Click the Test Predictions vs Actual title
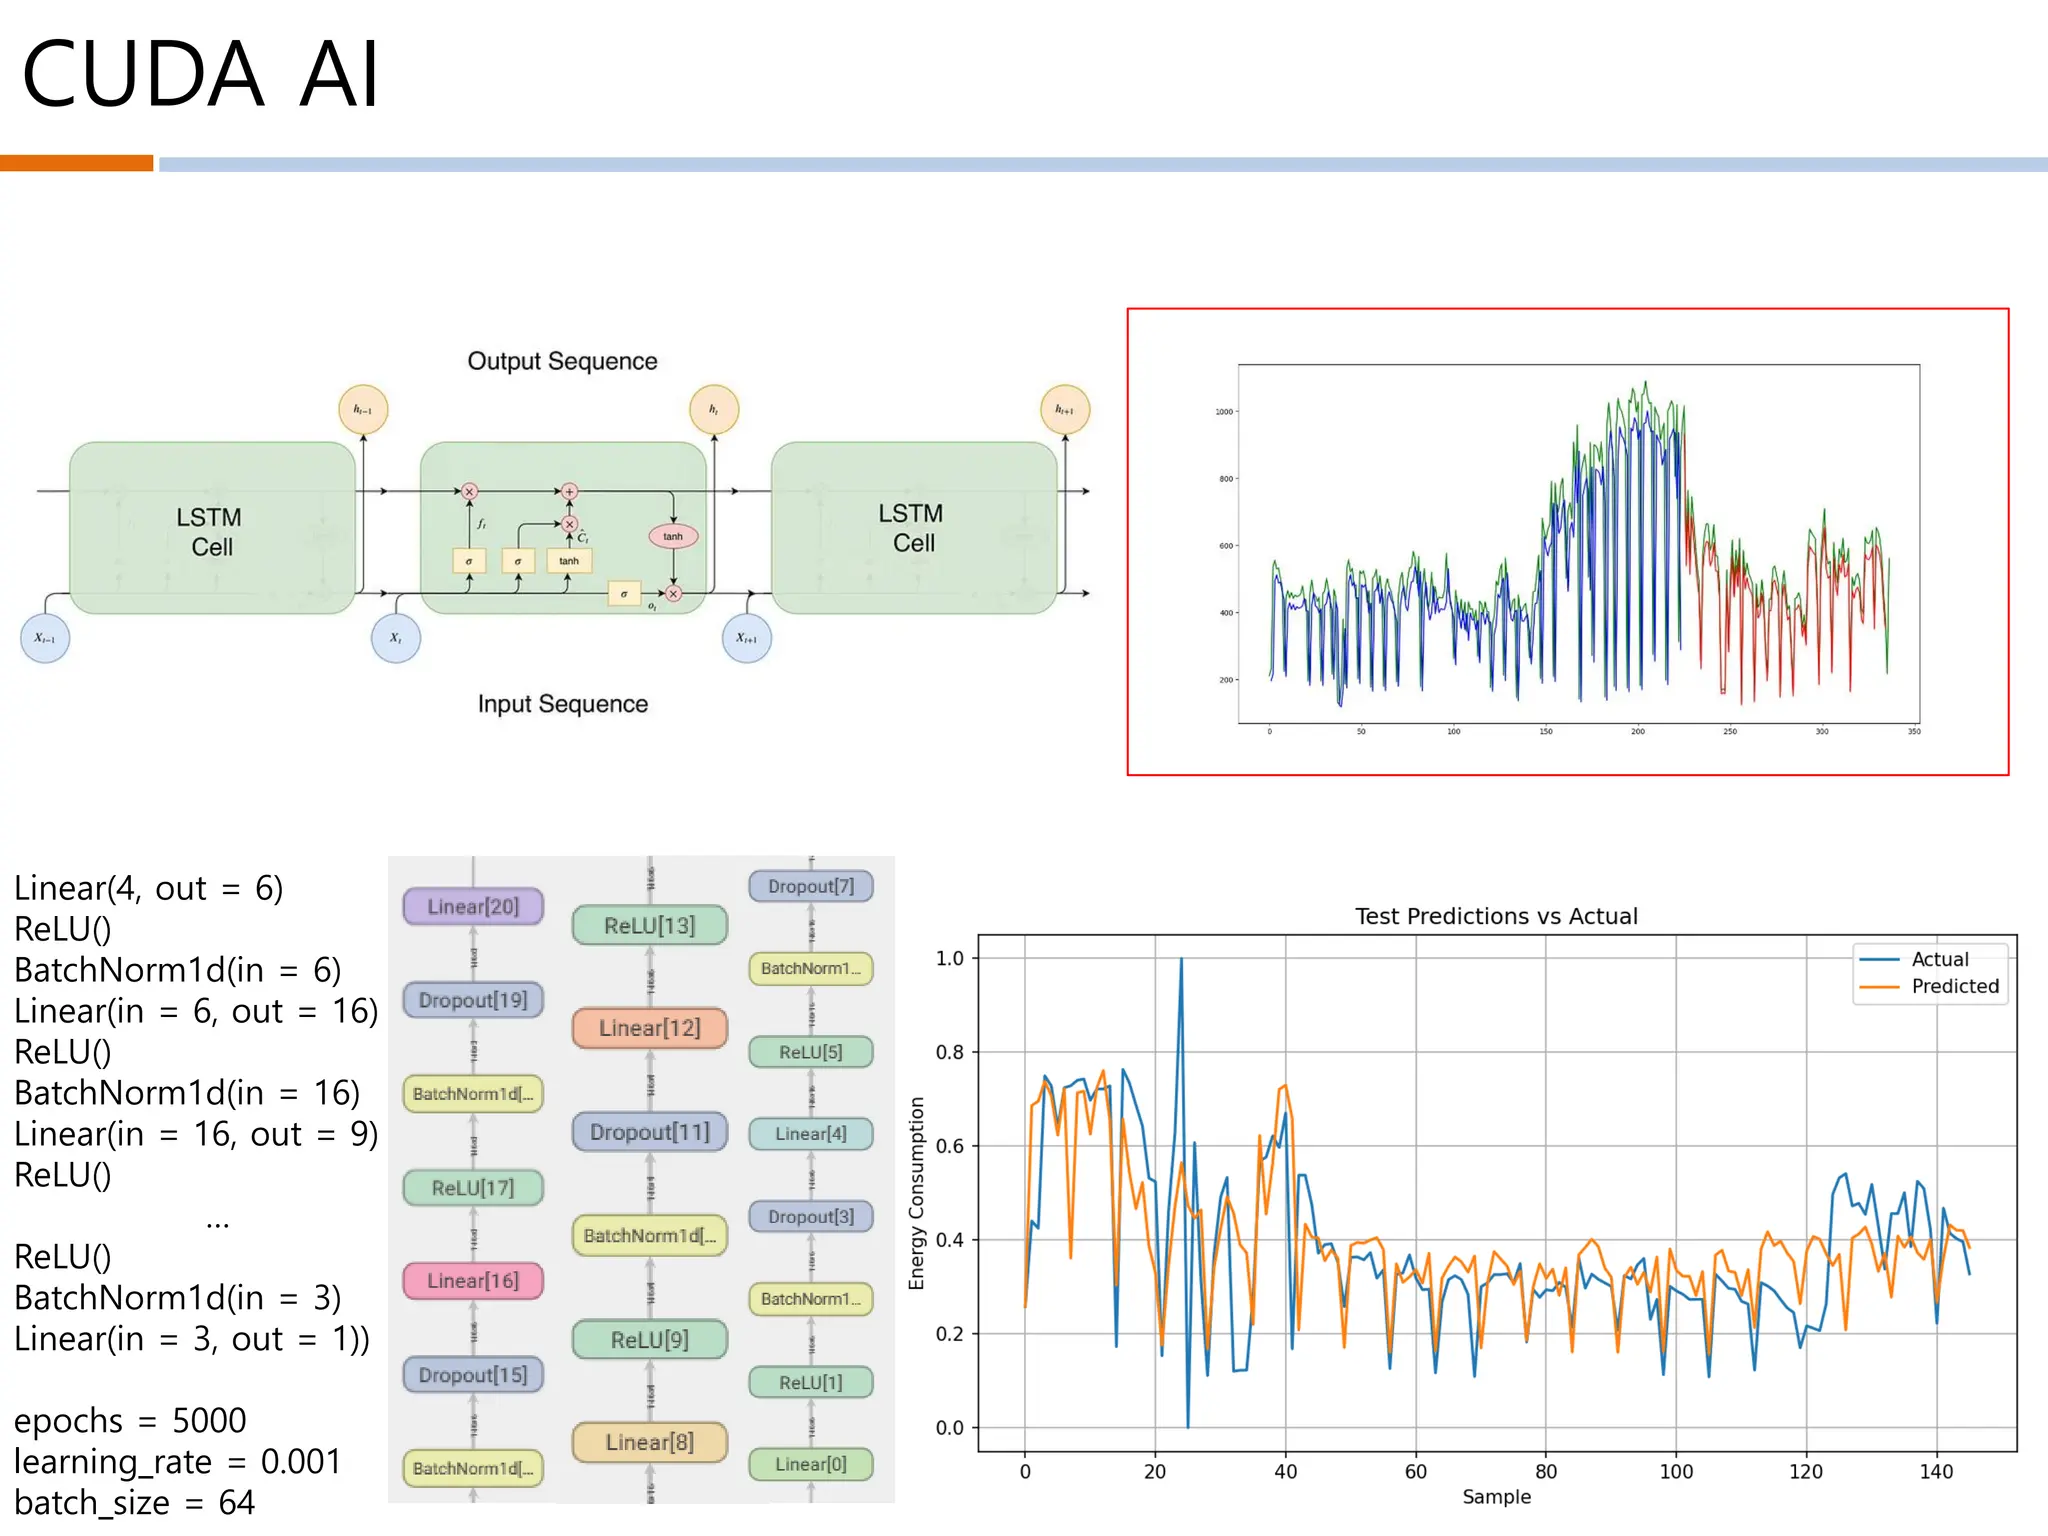Screen dimensions: 2048x1536 1496,916
